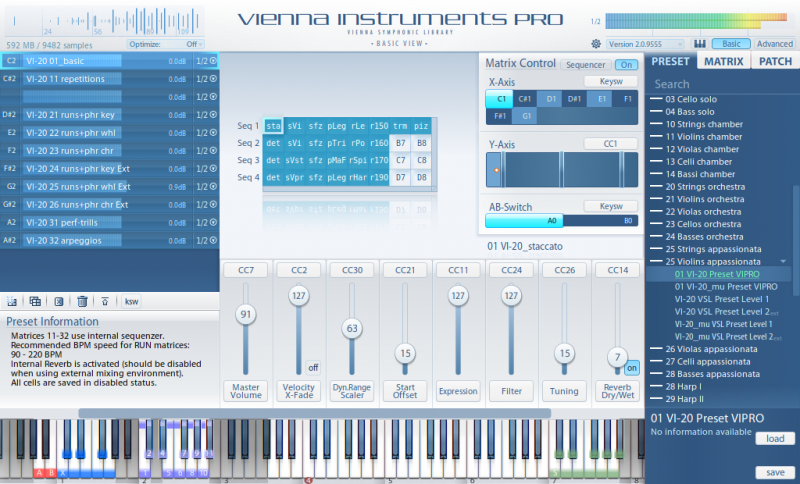Click the keyboard horizontal scrollbar

pyautogui.click(x=314, y=413)
